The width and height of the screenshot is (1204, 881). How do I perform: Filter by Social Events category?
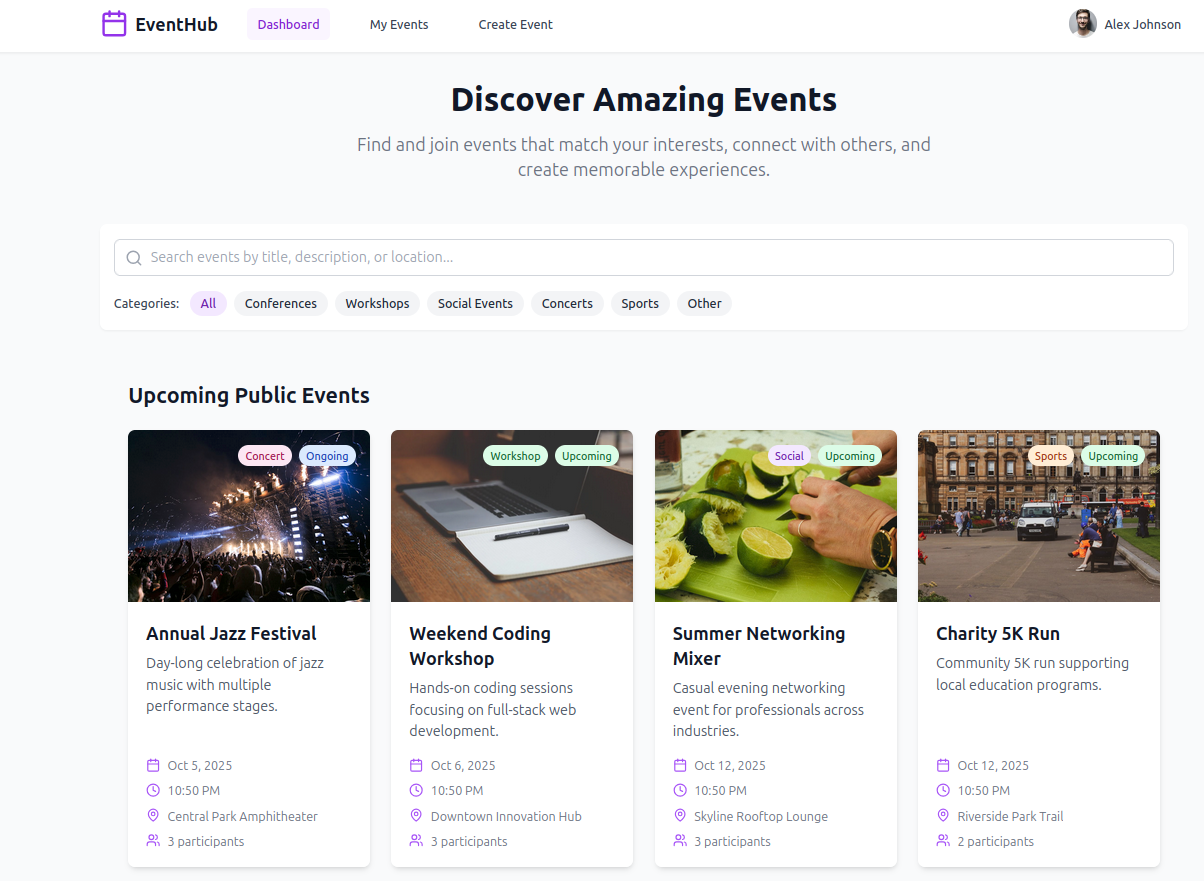[x=475, y=304]
